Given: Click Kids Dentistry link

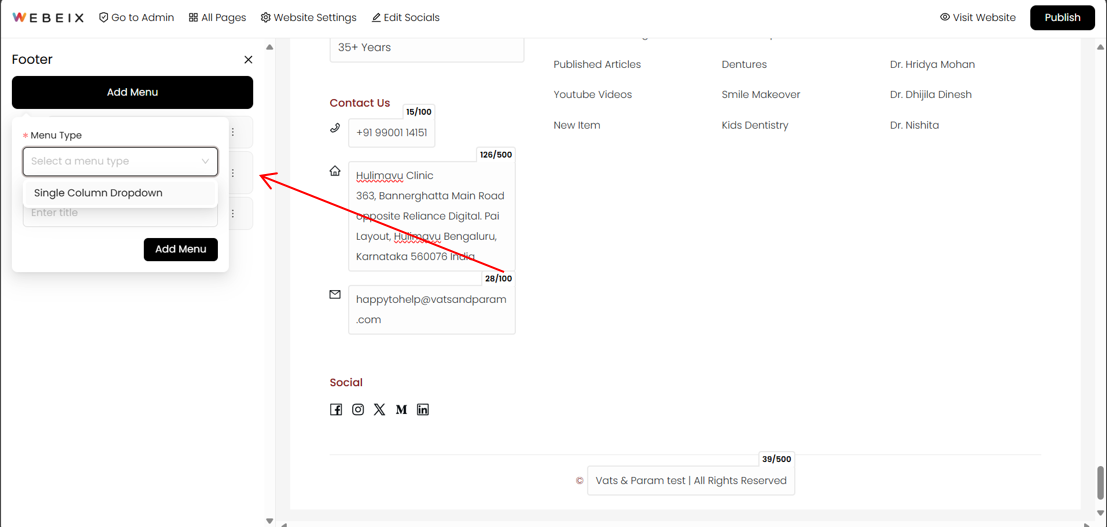Looking at the screenshot, I should (755, 126).
